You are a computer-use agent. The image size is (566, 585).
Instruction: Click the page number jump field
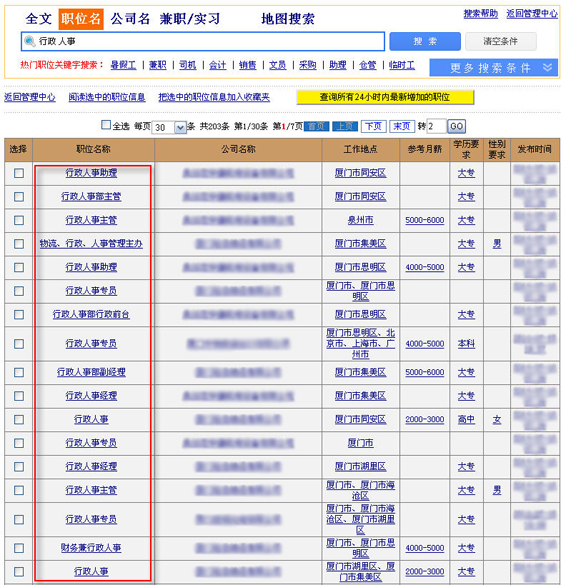click(436, 126)
